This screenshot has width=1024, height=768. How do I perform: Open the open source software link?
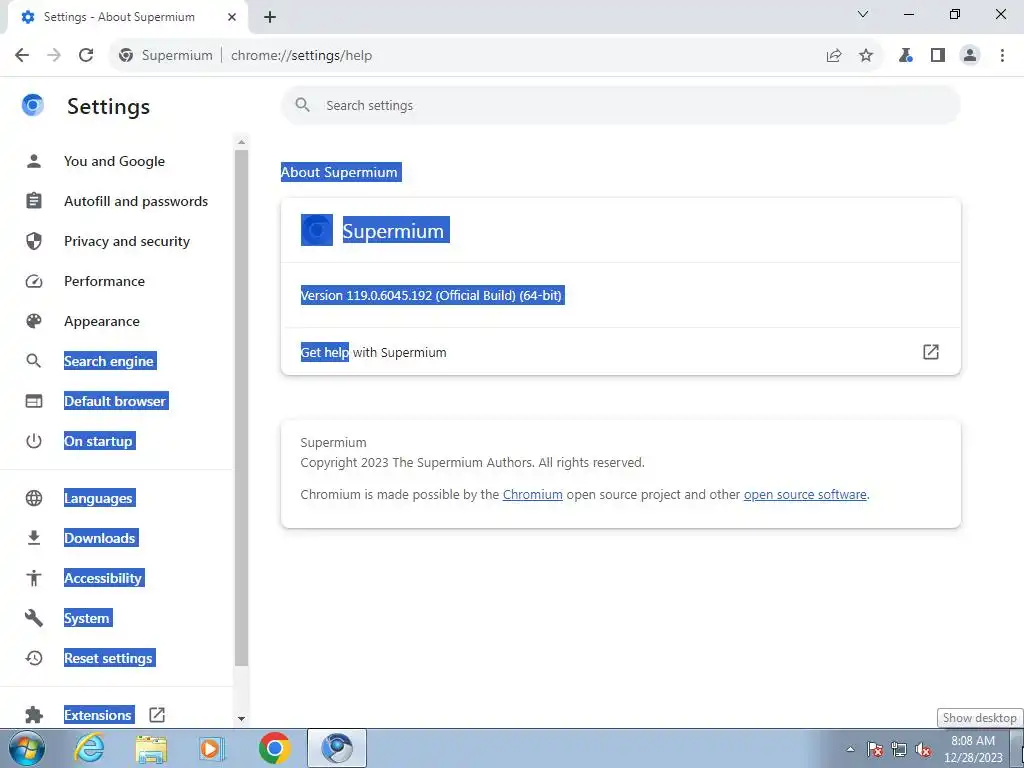[805, 494]
